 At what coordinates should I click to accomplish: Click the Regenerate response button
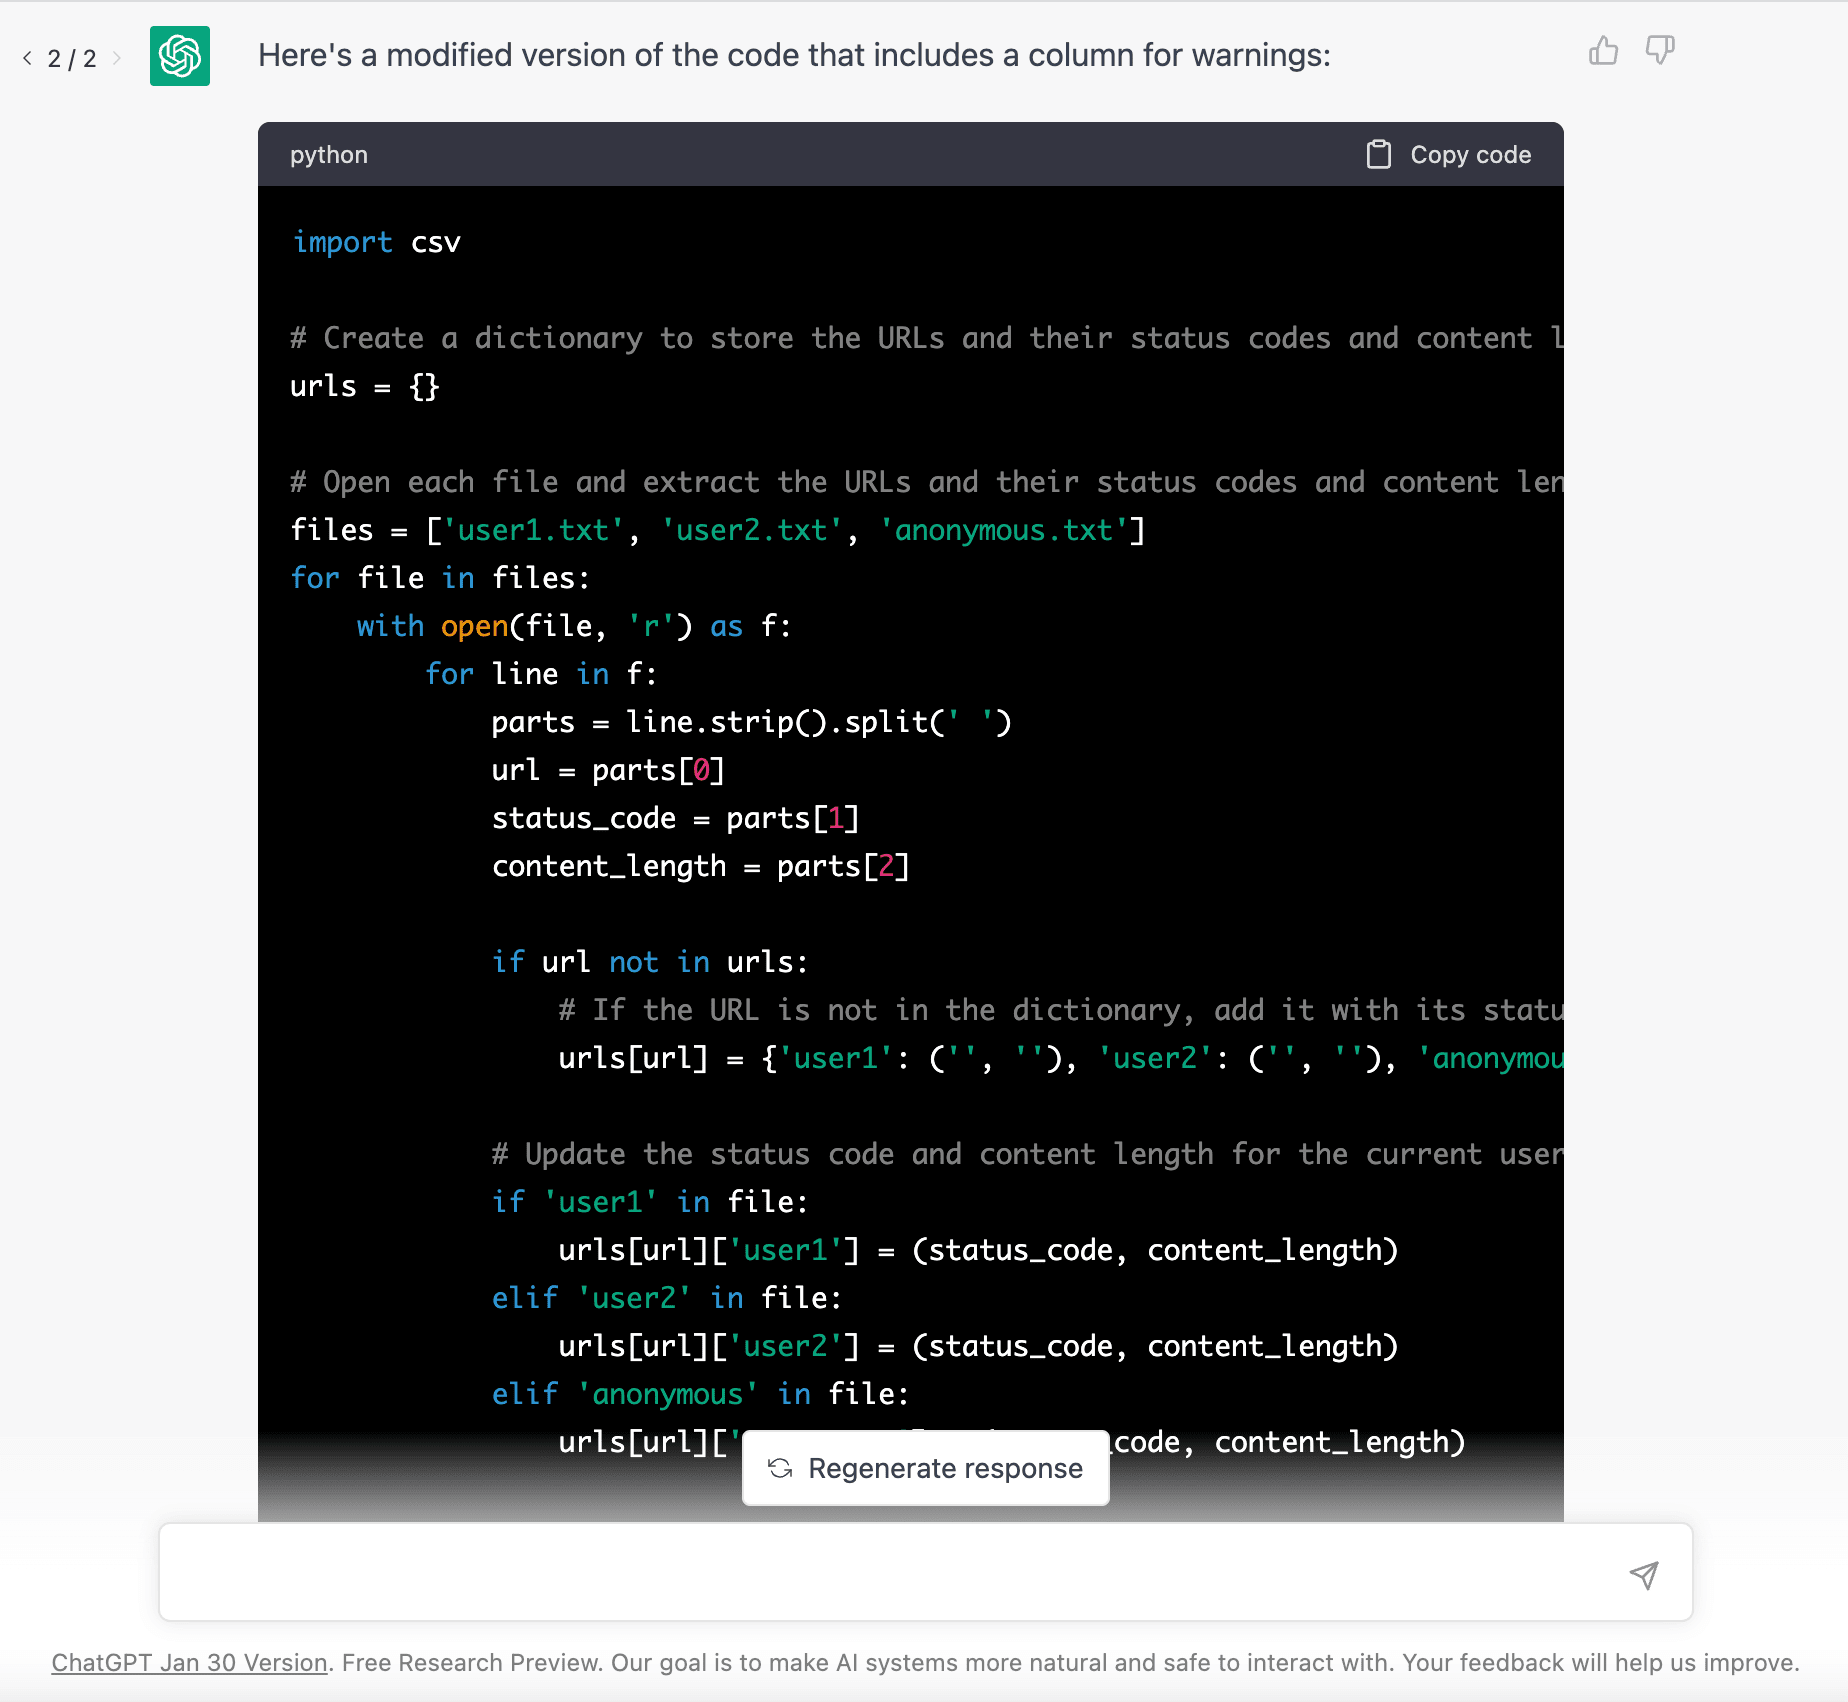pyautogui.click(x=926, y=1468)
